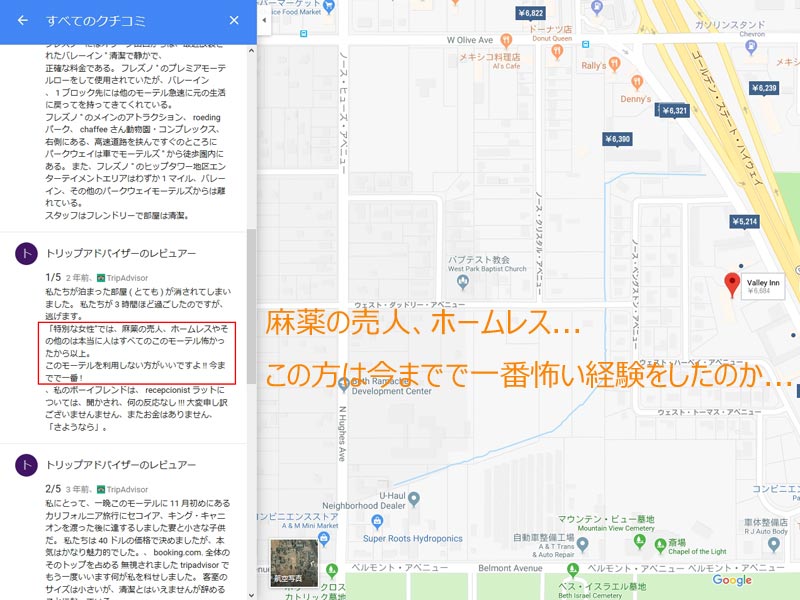The image size is (800, 600).
Task: Click the W Olive Ave street label
Action: [x=470, y=40]
